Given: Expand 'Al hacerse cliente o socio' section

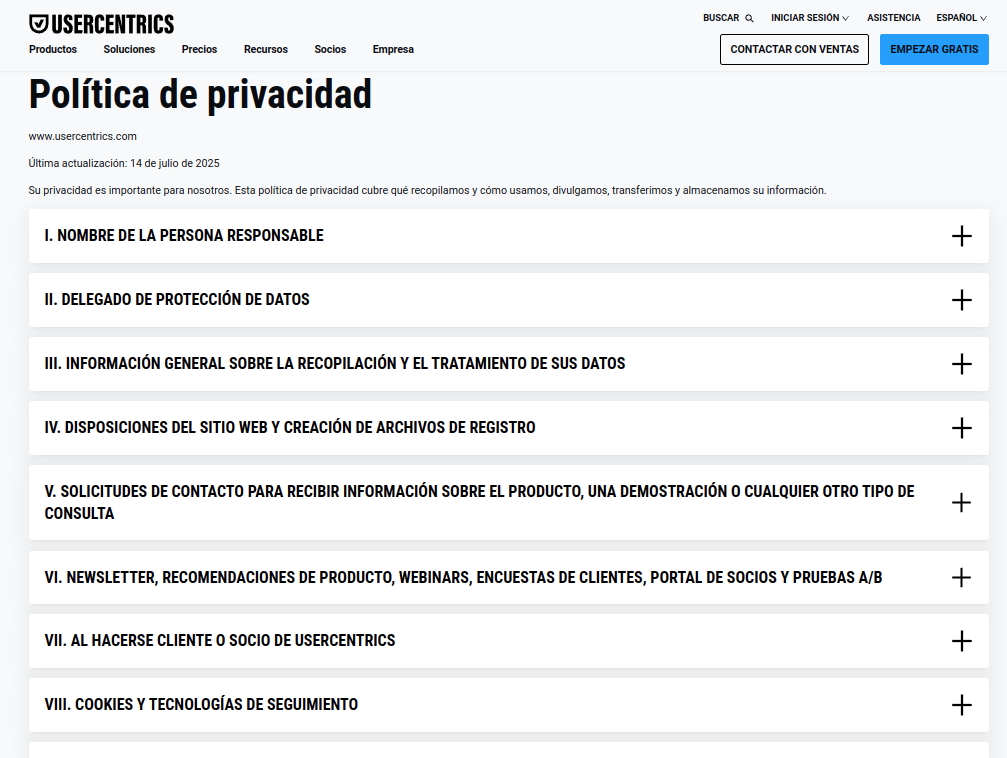Looking at the screenshot, I should [x=509, y=641].
